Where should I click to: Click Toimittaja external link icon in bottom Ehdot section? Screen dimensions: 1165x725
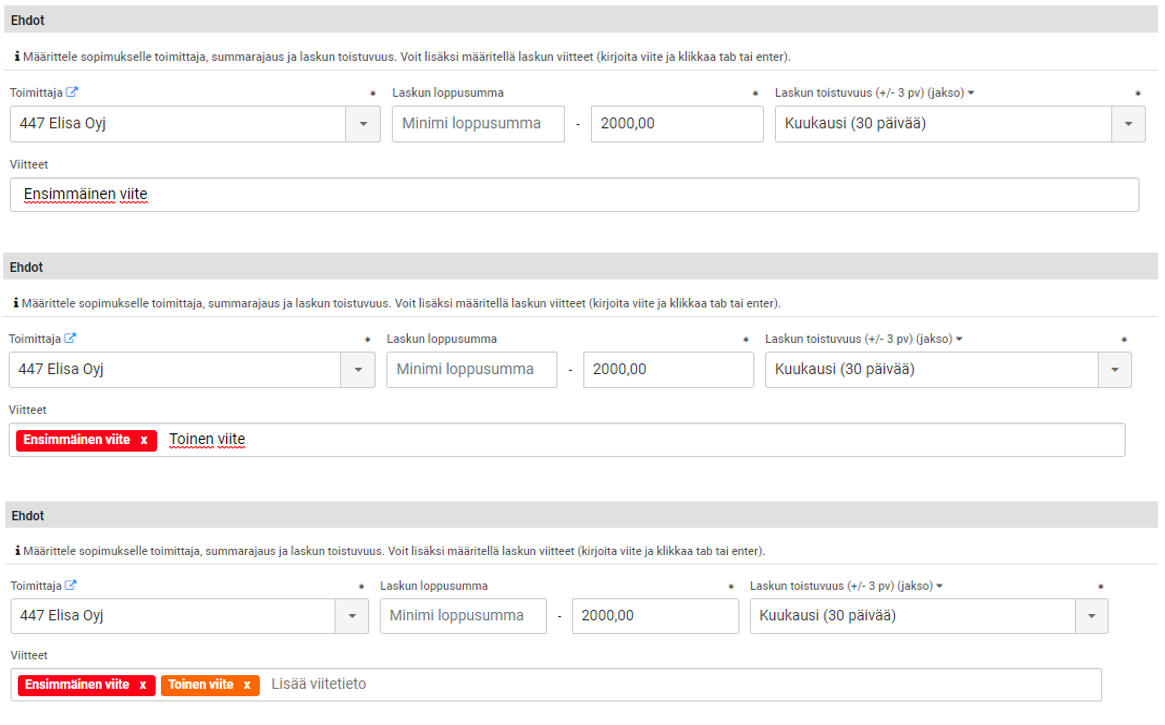tap(71, 586)
